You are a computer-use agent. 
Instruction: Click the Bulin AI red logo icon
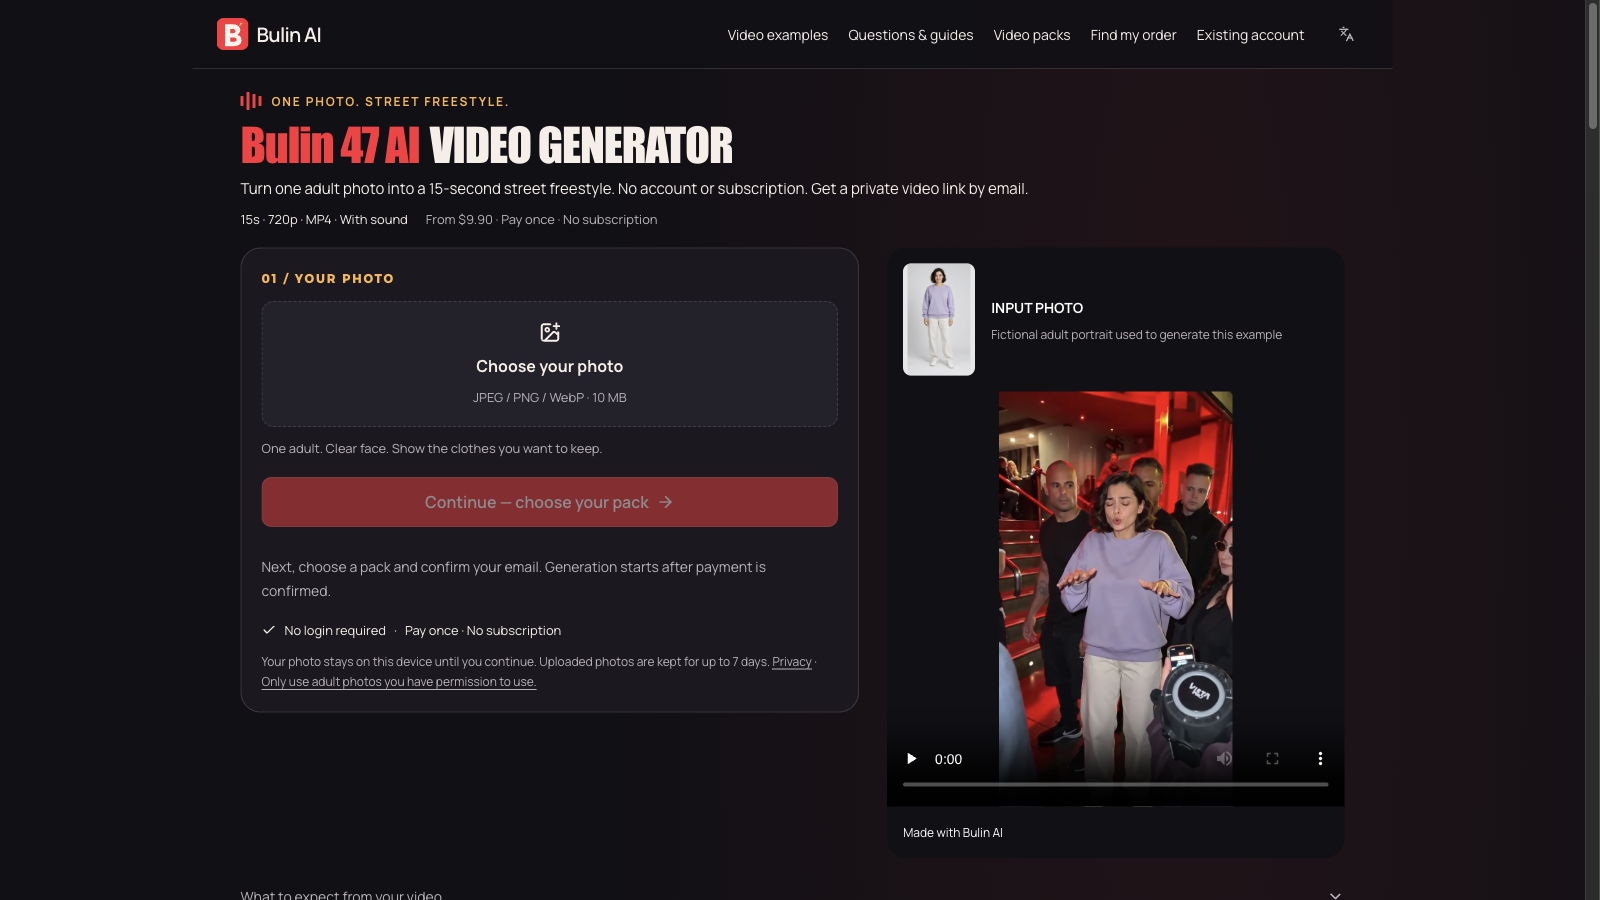tap(232, 34)
